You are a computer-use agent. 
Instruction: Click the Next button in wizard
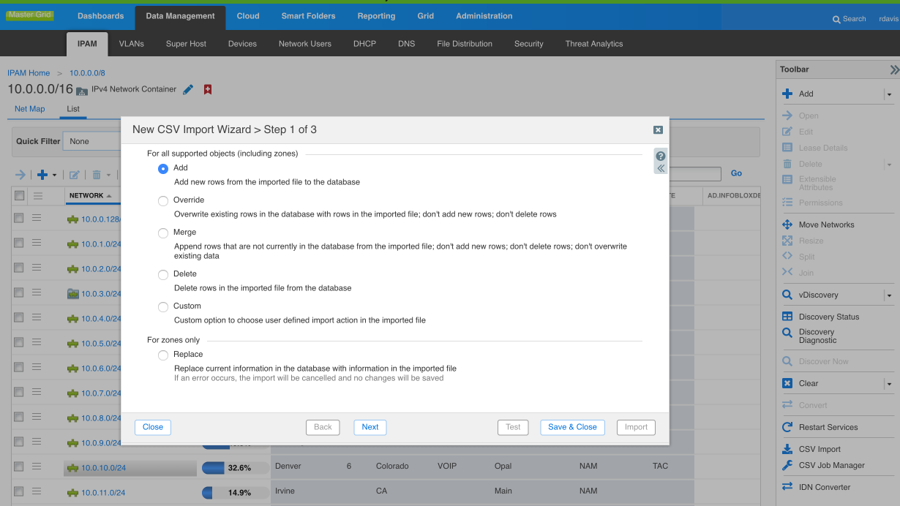[369, 427]
